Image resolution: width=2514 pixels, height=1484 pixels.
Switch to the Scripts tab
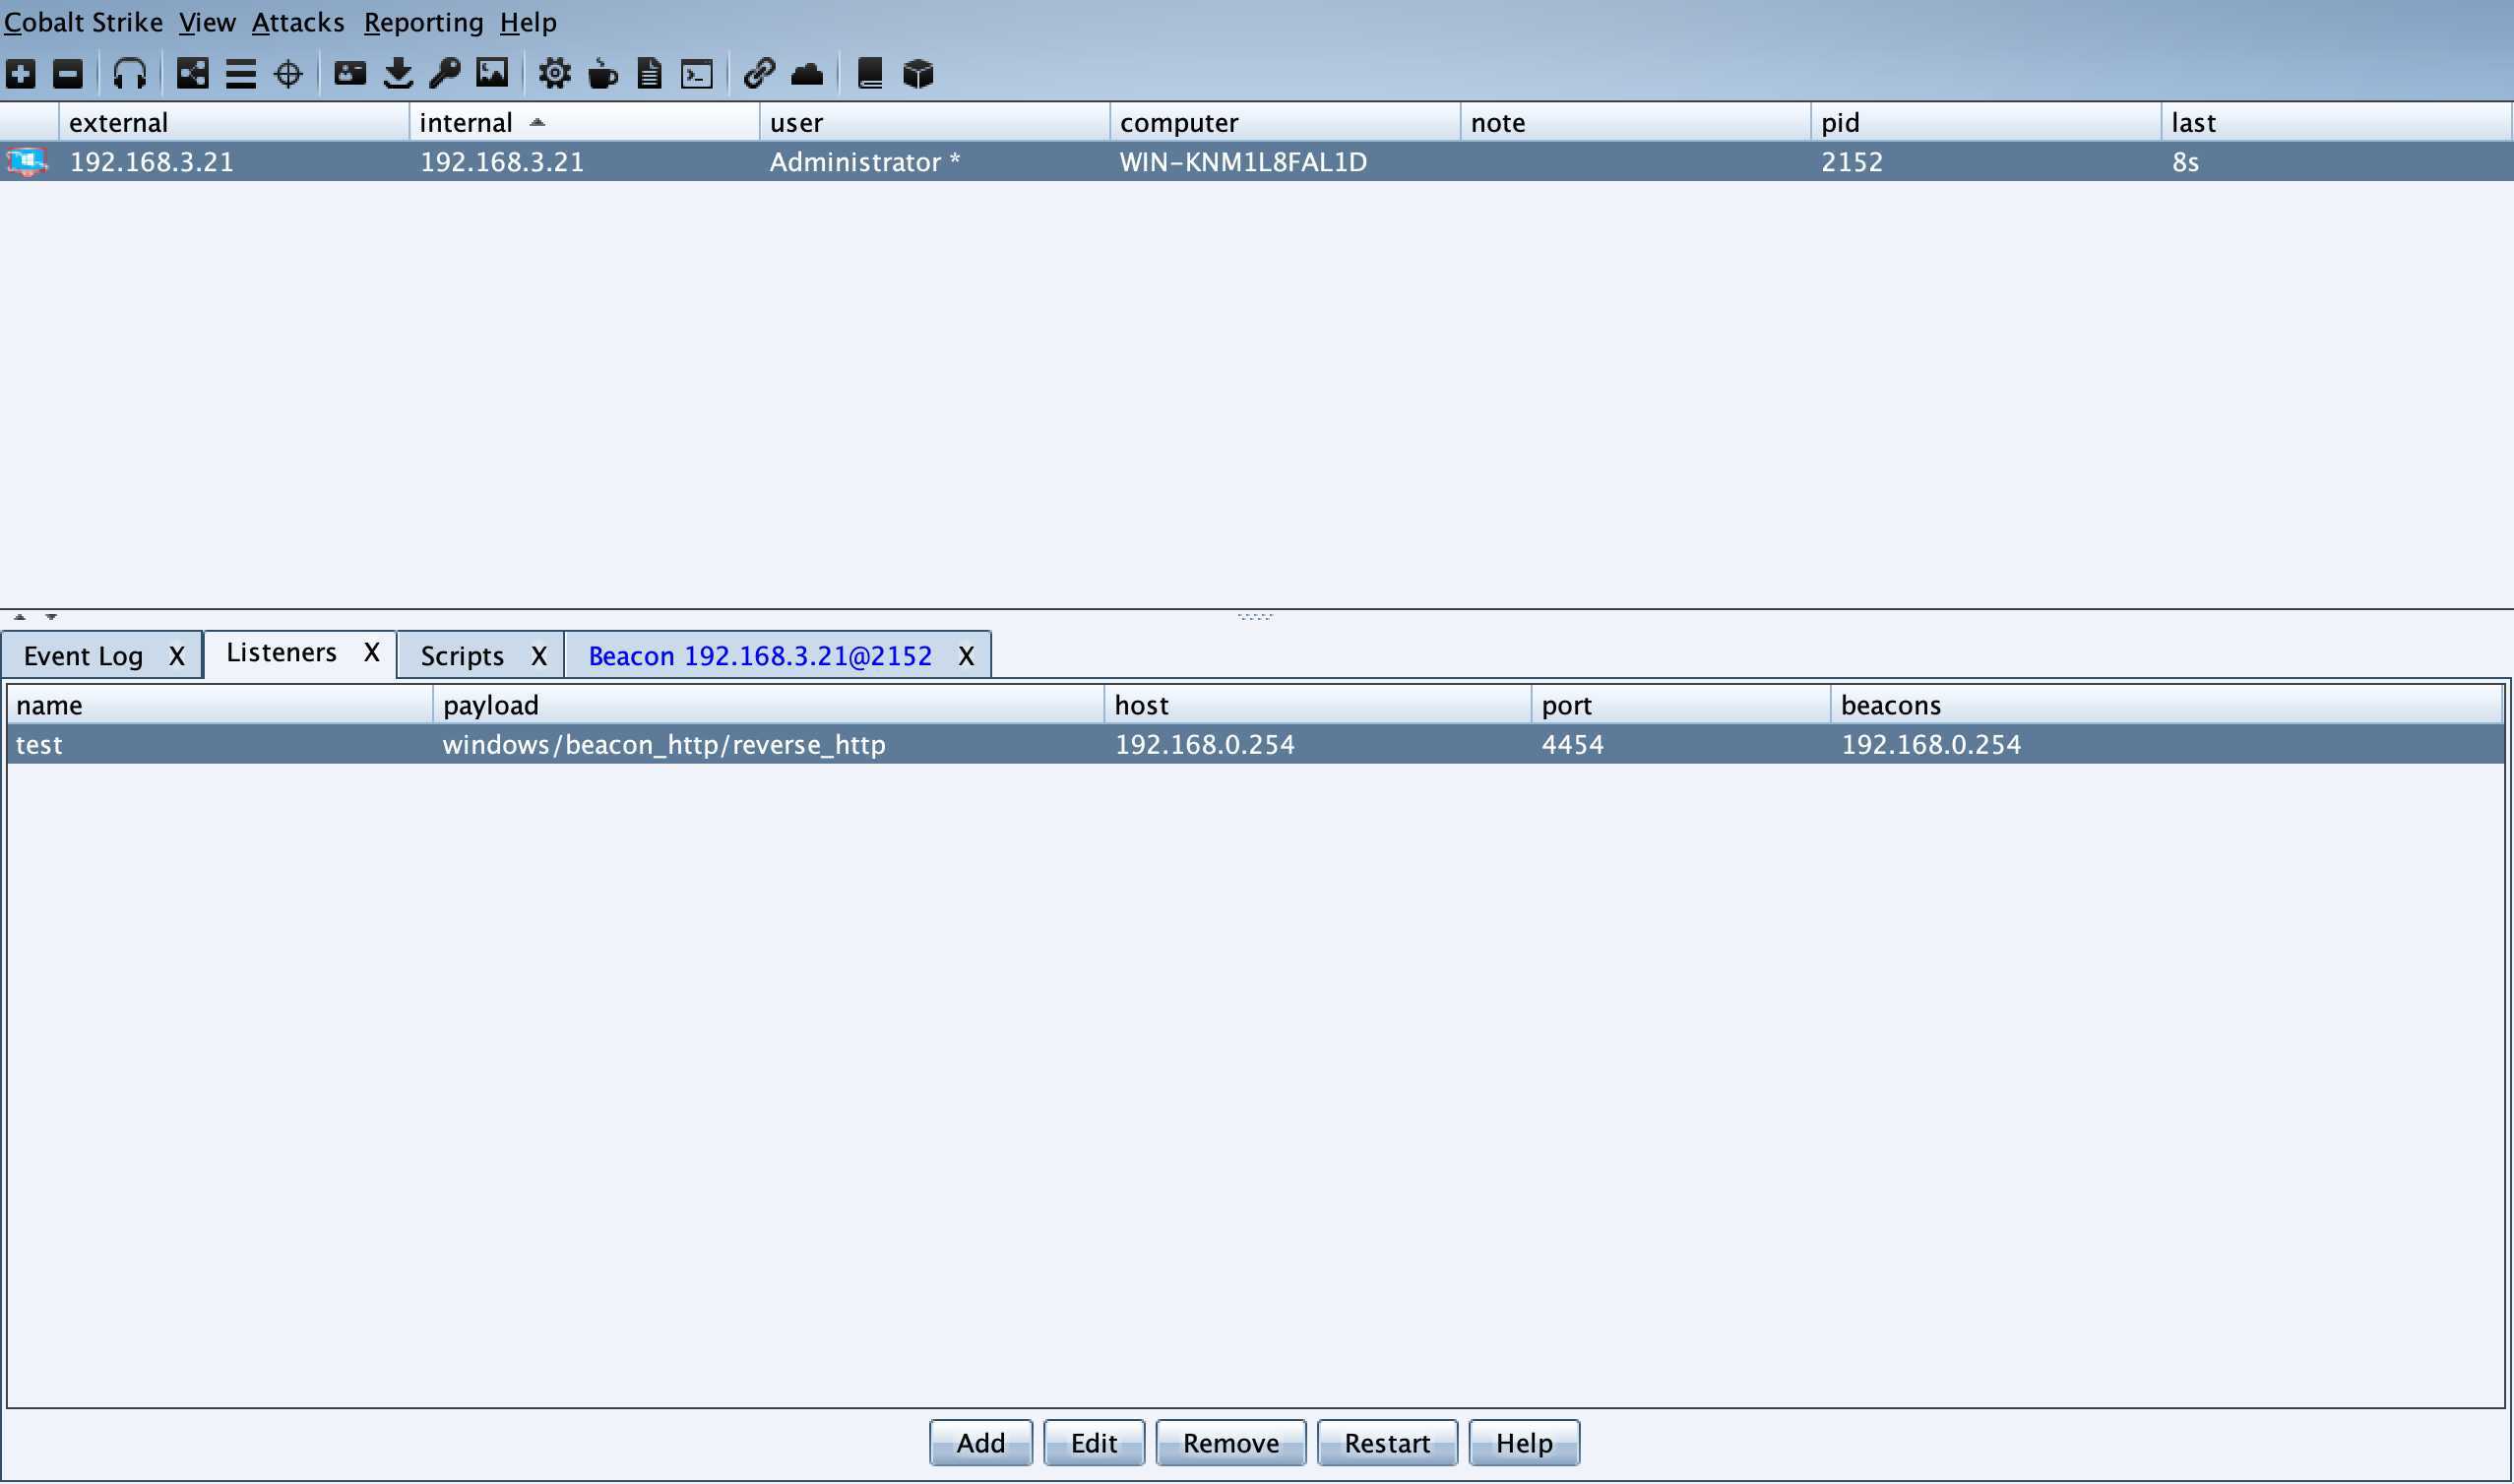coord(462,657)
